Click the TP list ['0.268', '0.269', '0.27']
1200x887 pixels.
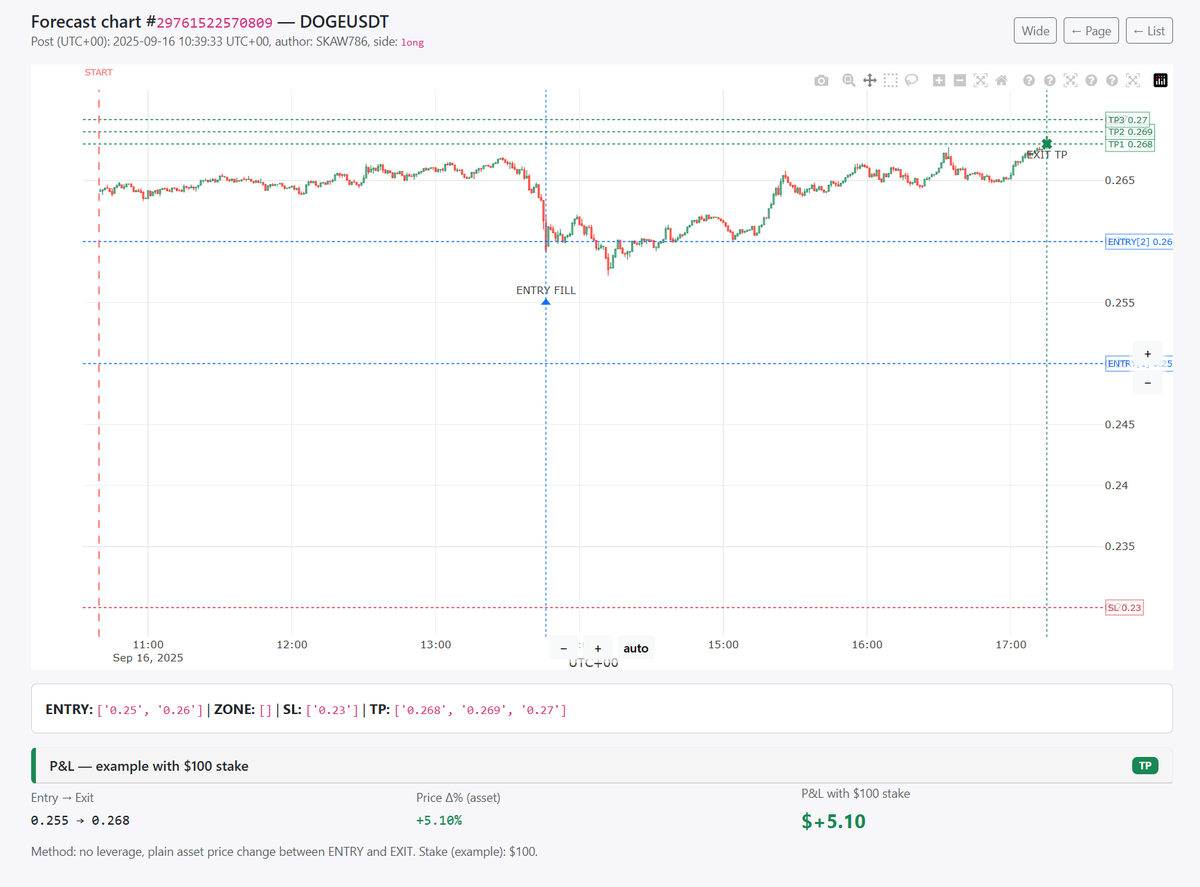pos(481,710)
